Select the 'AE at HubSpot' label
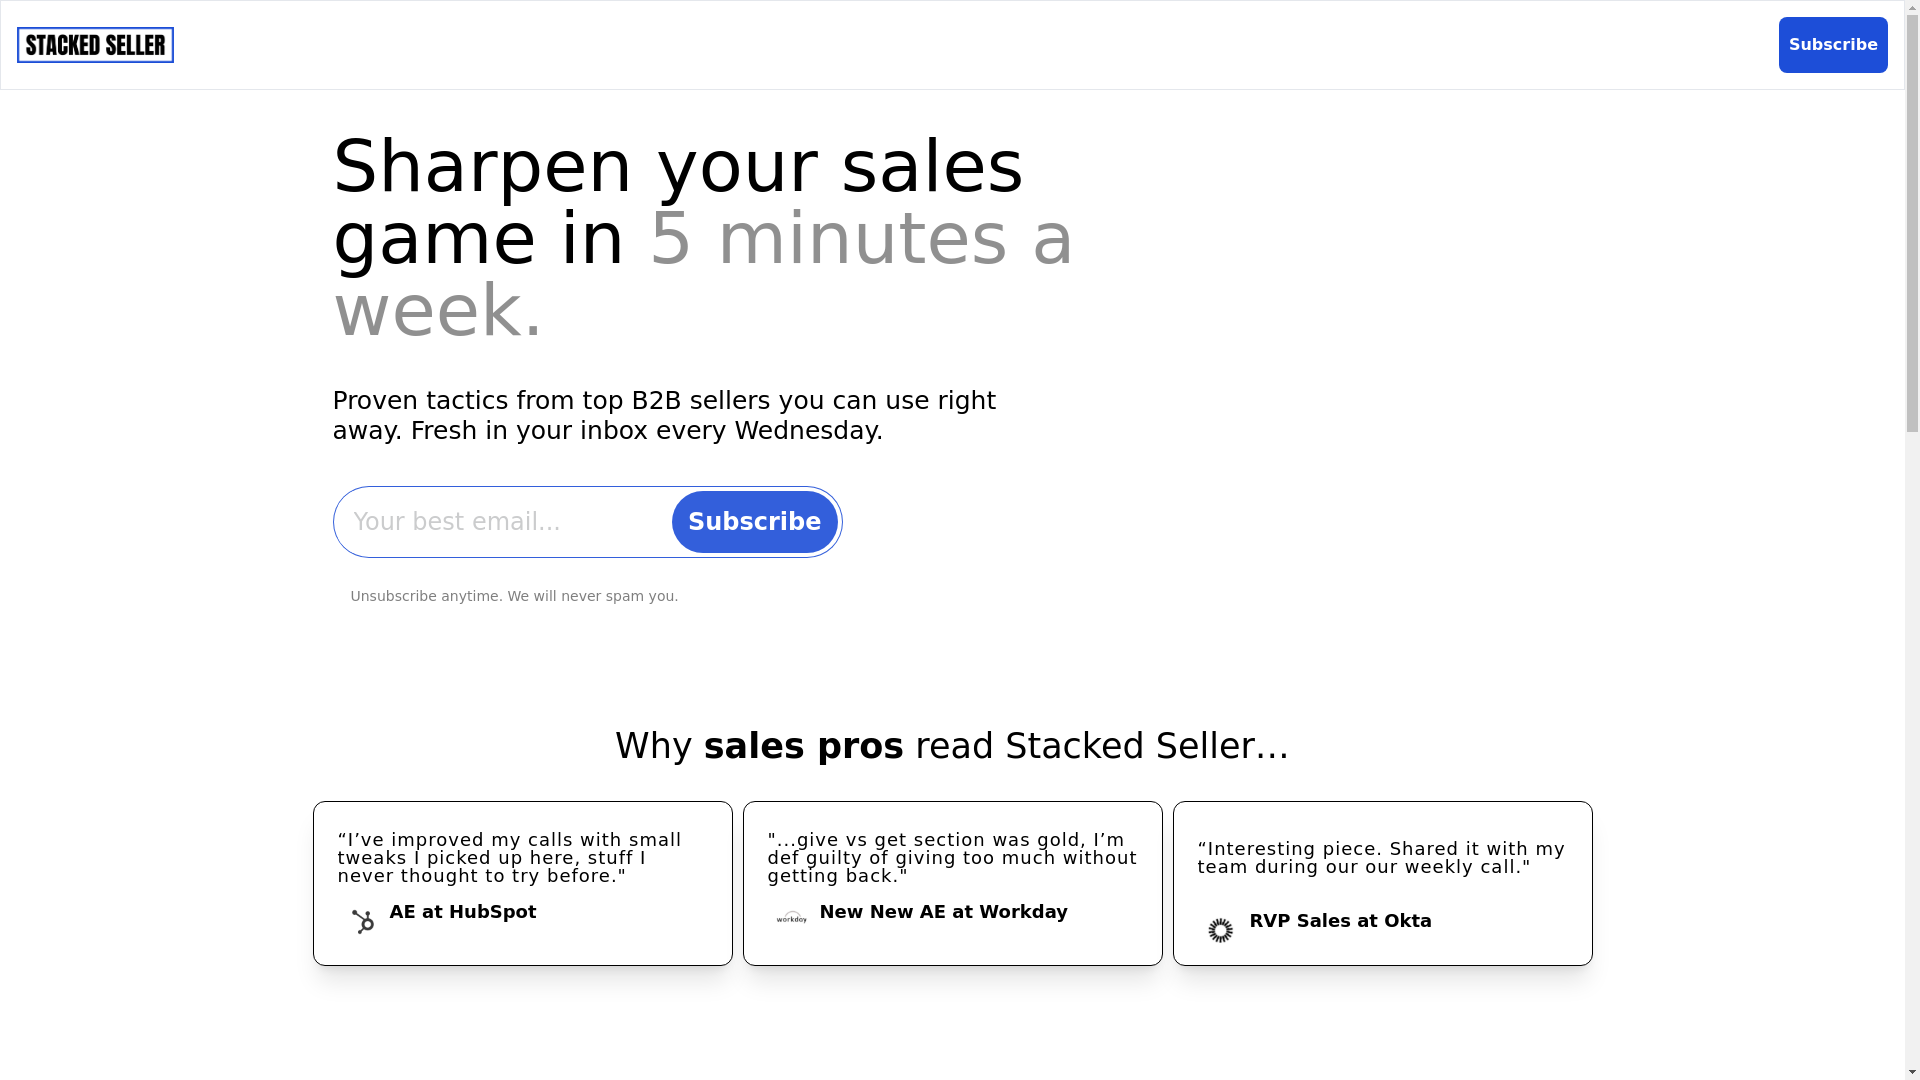 (x=463, y=912)
